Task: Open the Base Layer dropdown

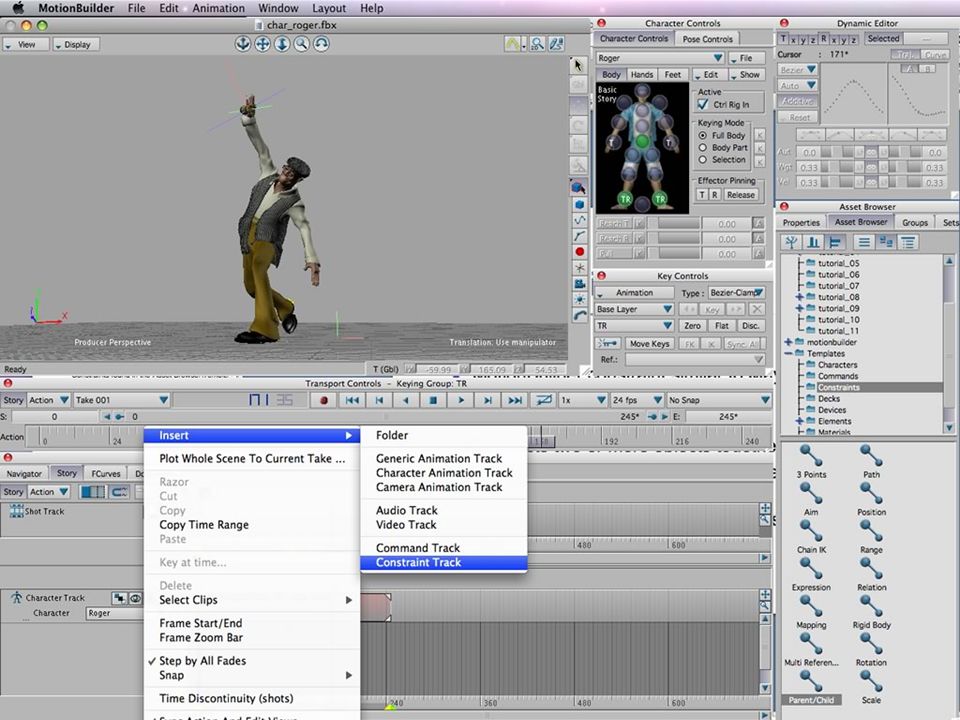Action: 634,309
